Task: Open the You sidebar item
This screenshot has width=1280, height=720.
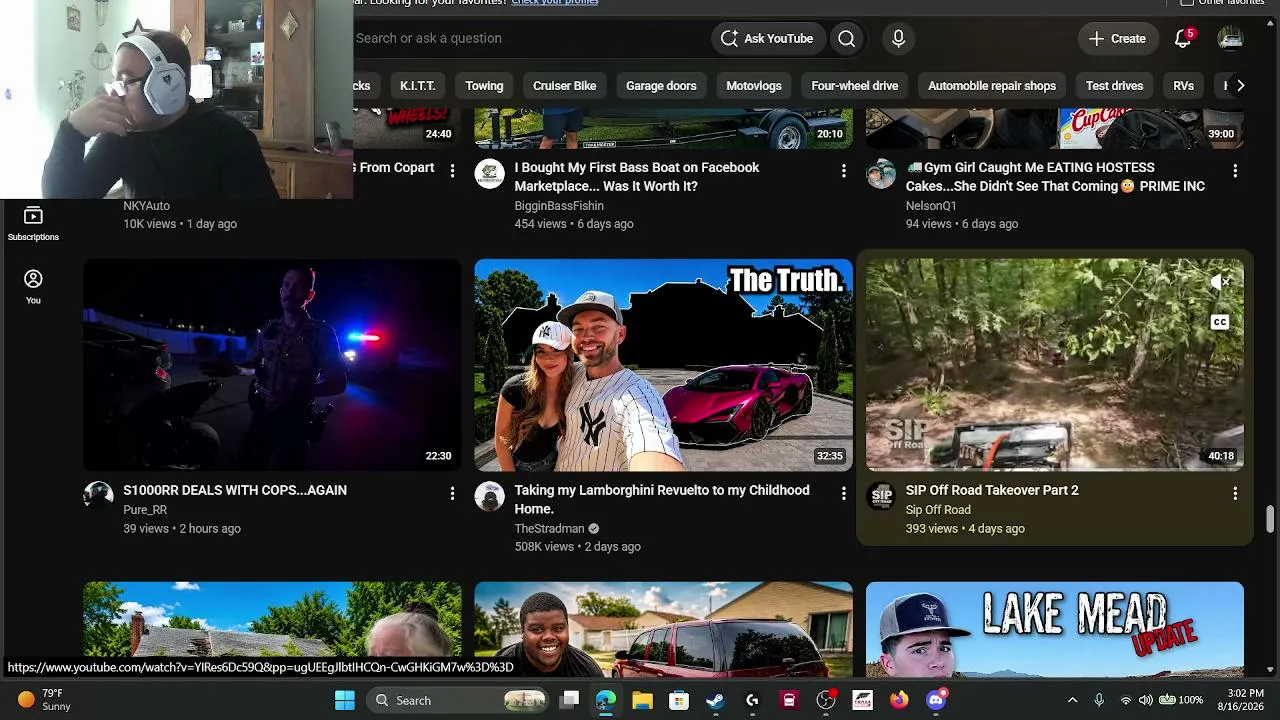Action: click(x=33, y=286)
